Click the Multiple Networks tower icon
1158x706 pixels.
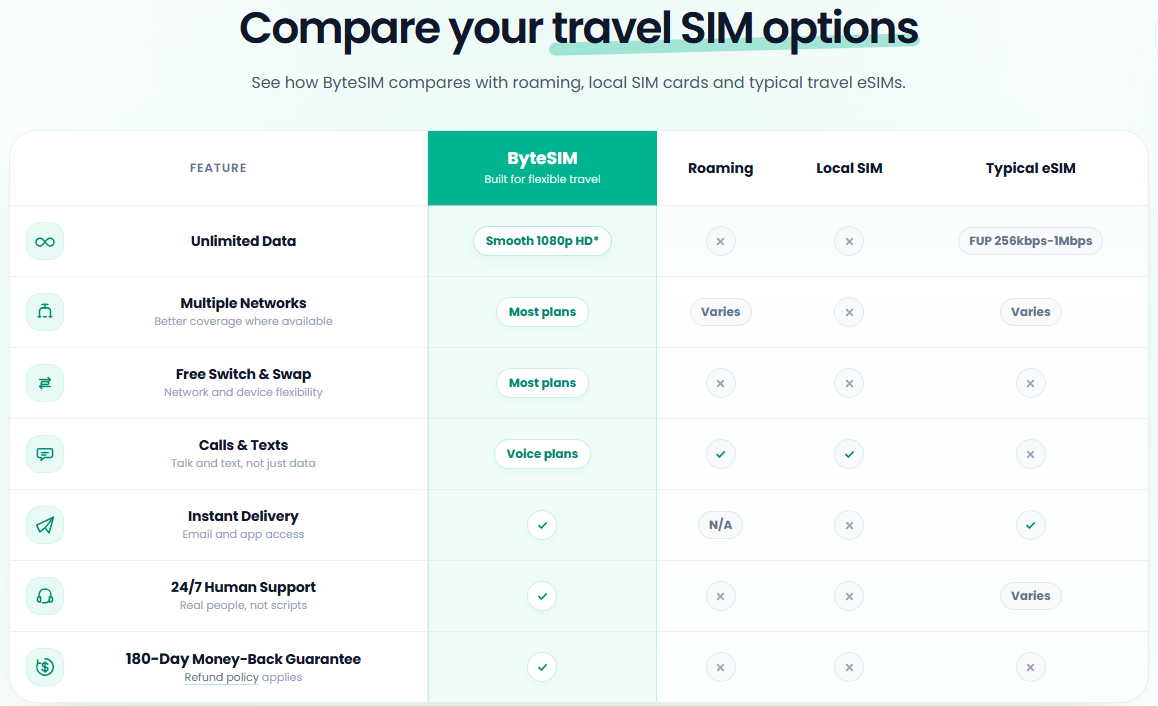(x=45, y=312)
